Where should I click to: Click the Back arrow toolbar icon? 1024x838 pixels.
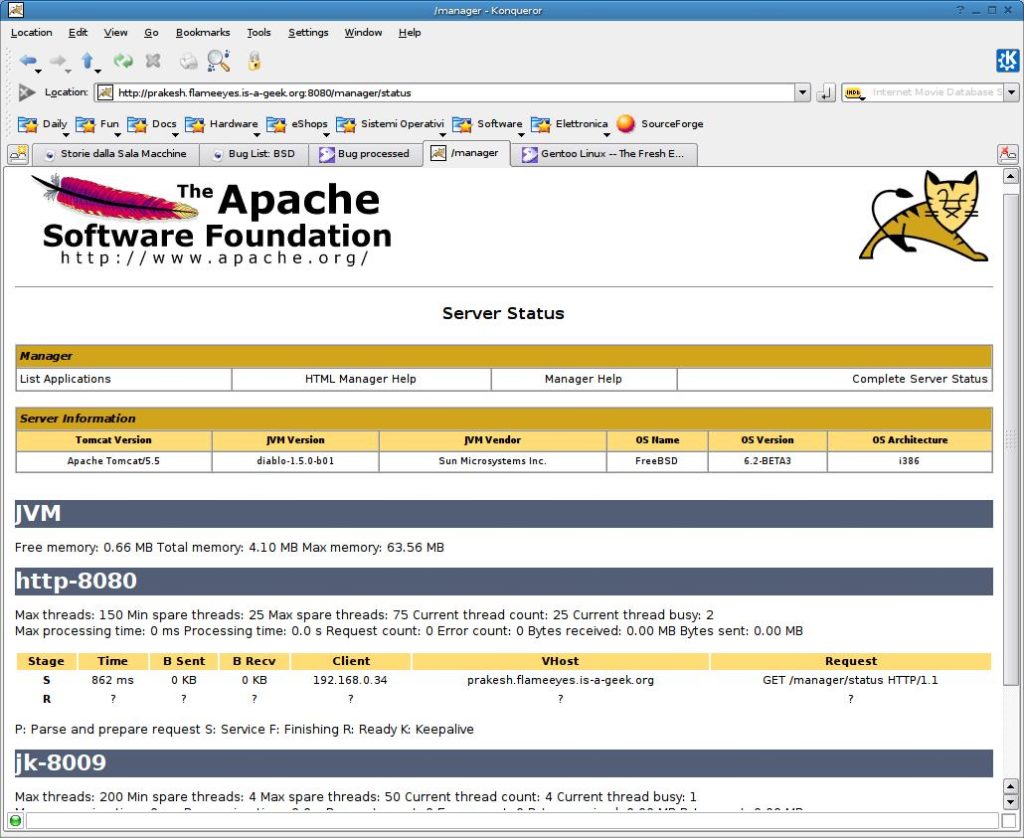point(27,61)
